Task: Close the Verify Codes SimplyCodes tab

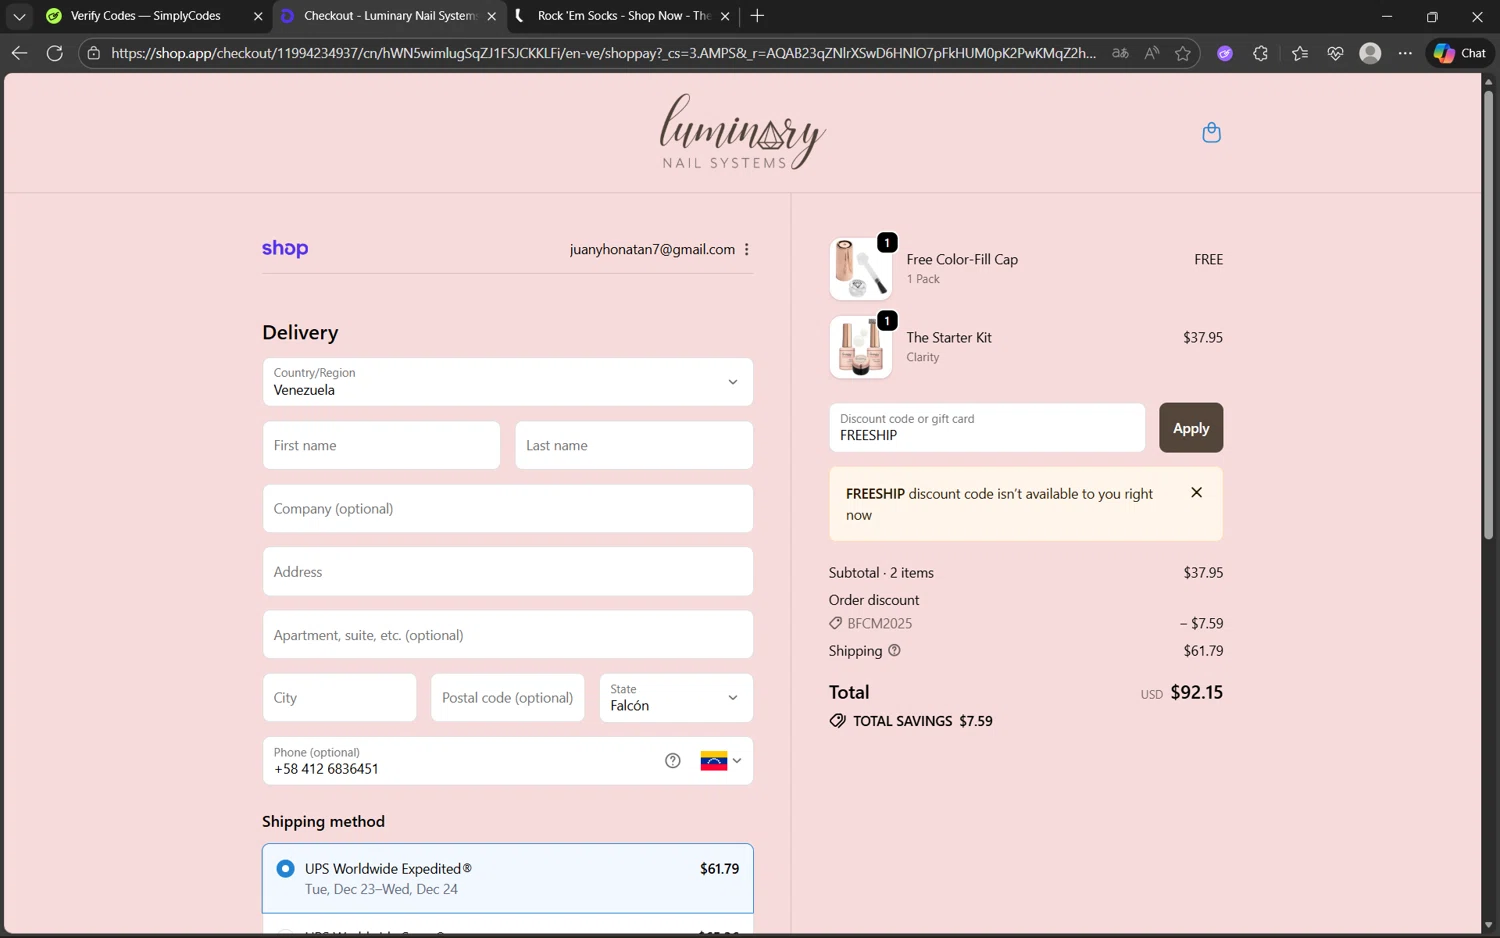Action: 258,16
